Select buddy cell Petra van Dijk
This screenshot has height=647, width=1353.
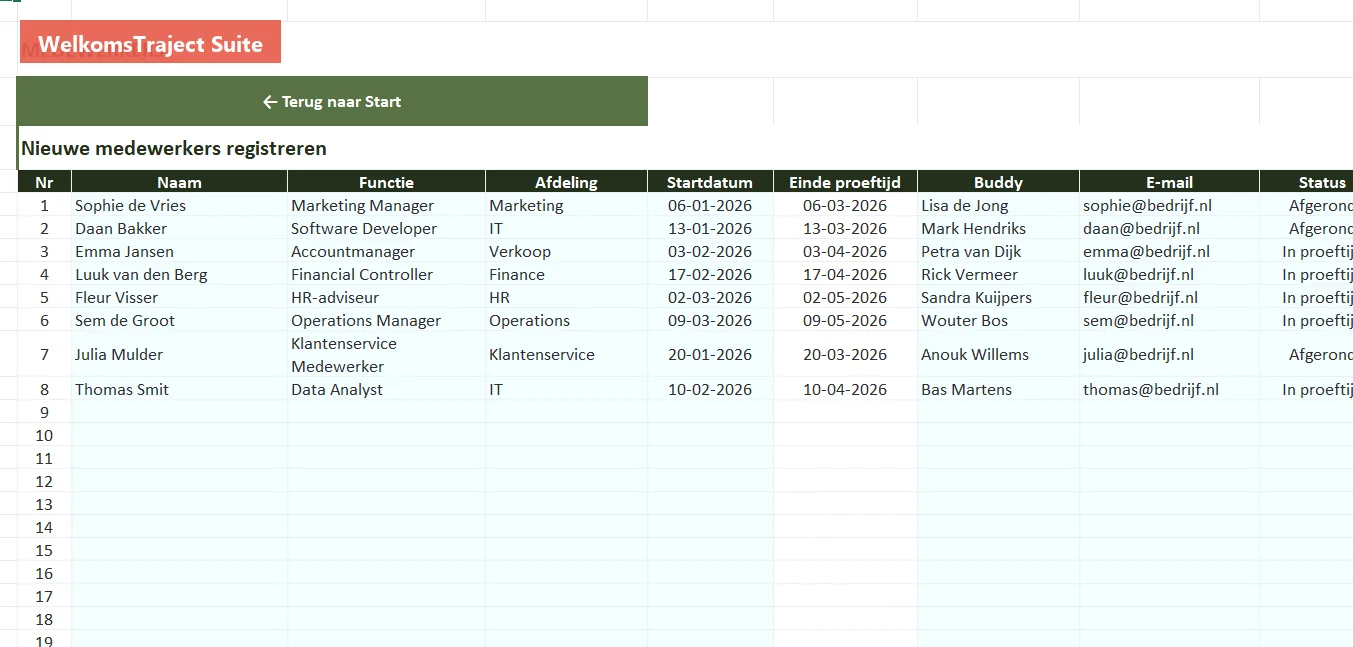pyautogui.click(x=999, y=251)
